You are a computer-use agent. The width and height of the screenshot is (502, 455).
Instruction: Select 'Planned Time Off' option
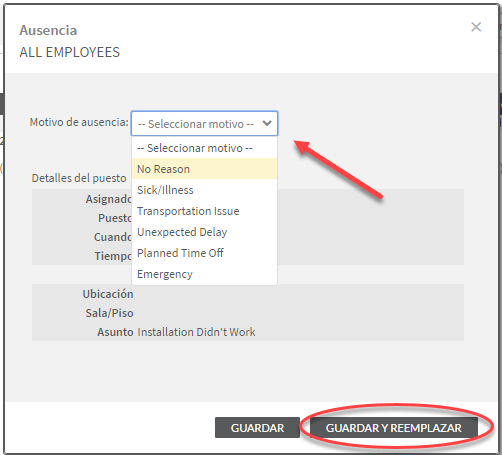coord(204,253)
